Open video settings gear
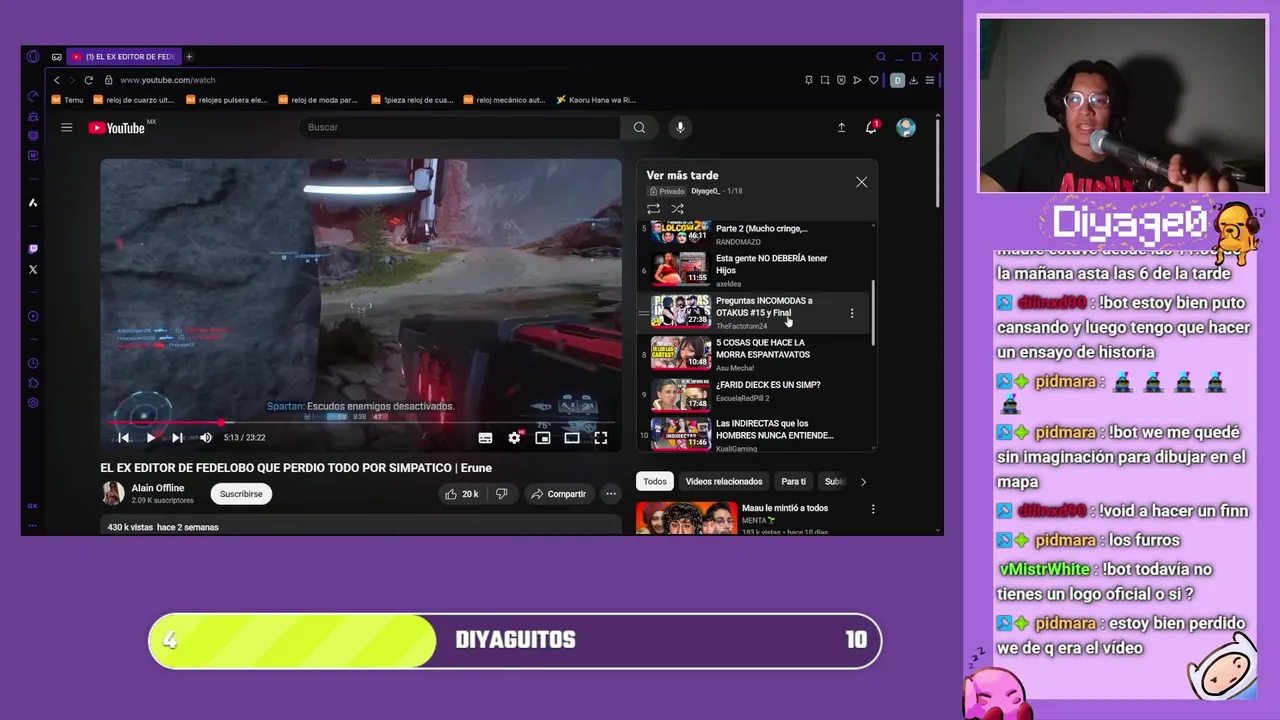This screenshot has height=720, width=1280. (x=514, y=437)
